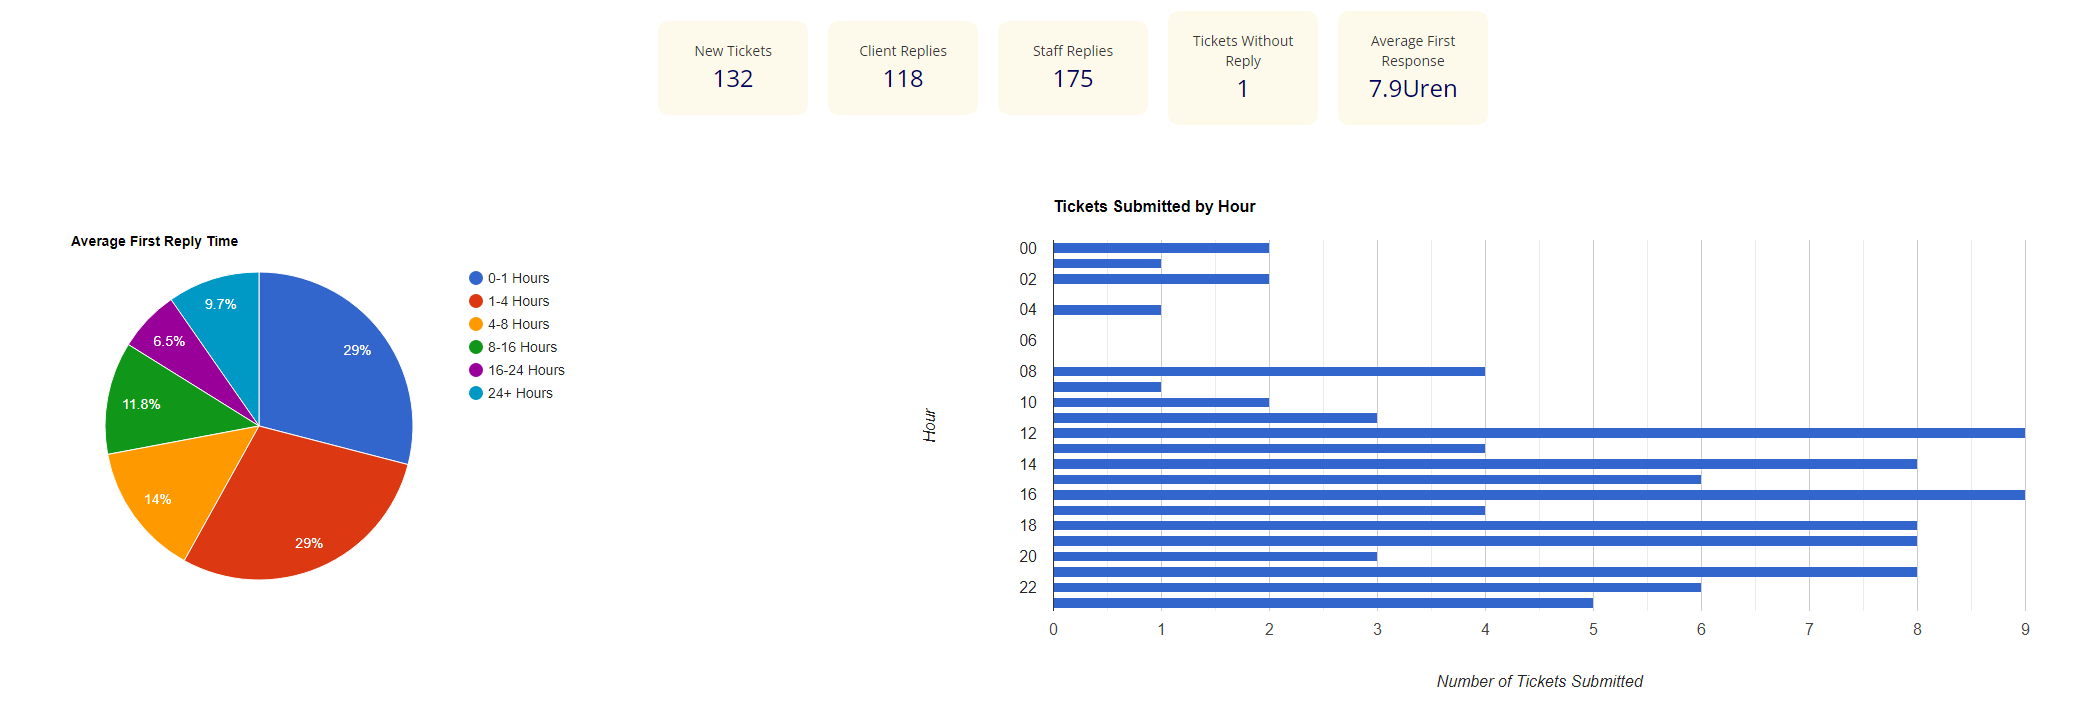The height and width of the screenshot is (705, 2097).
Task: Select the 16-24 Hours legend label
Action: pos(526,370)
